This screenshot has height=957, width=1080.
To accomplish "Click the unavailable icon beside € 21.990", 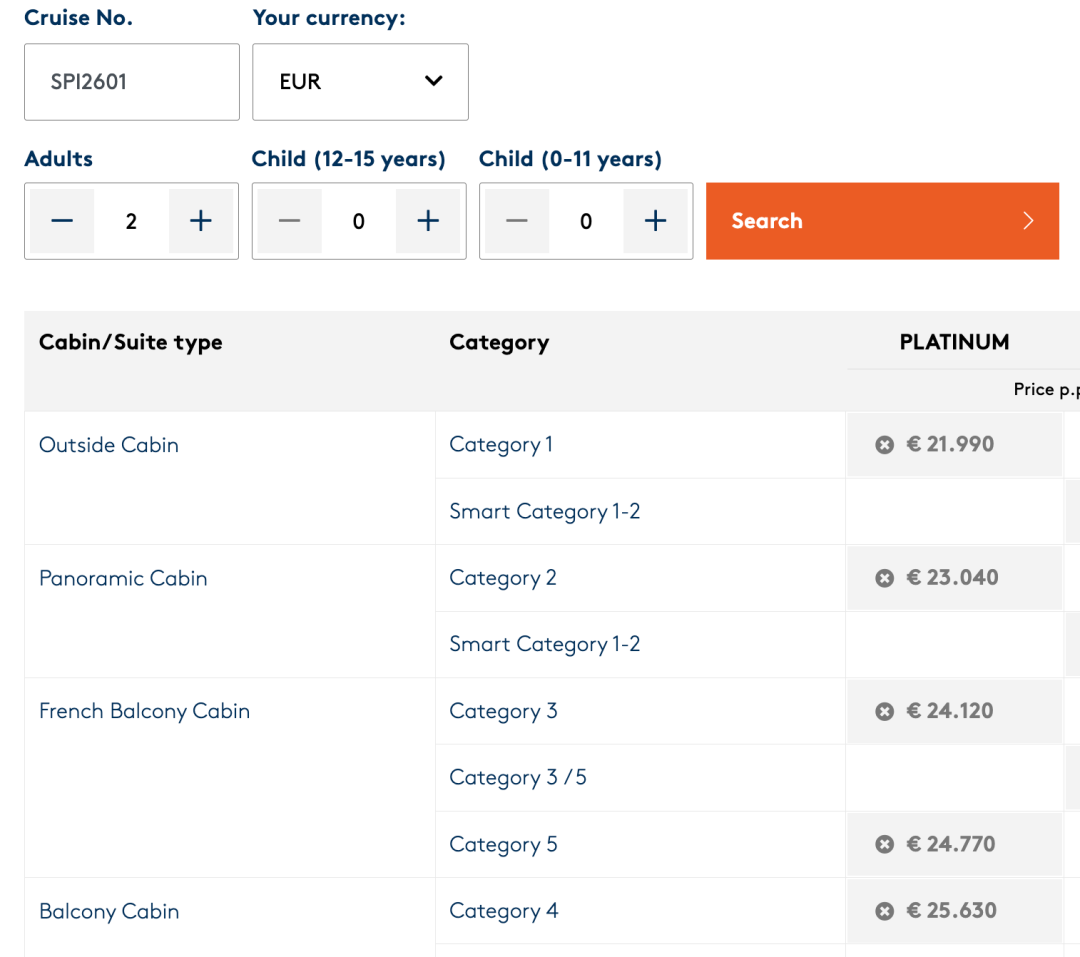I will [x=884, y=445].
